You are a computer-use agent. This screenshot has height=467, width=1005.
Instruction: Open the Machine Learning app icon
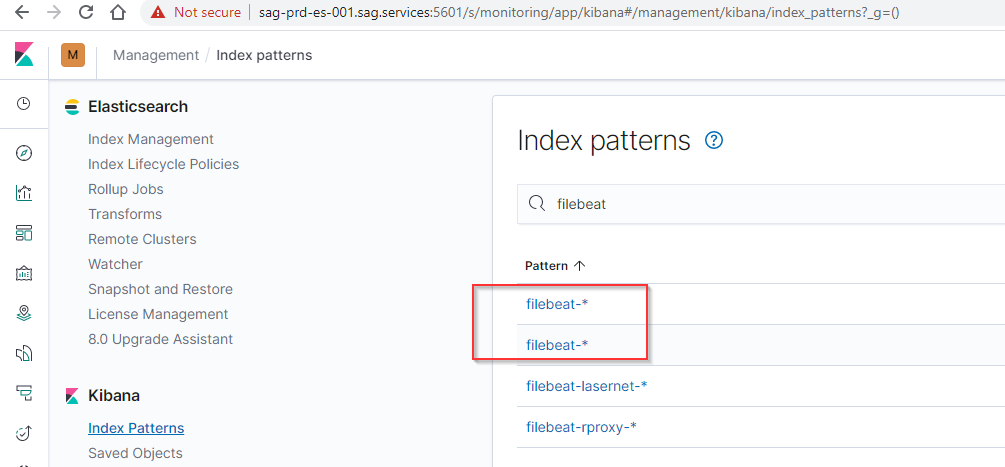(x=24, y=353)
